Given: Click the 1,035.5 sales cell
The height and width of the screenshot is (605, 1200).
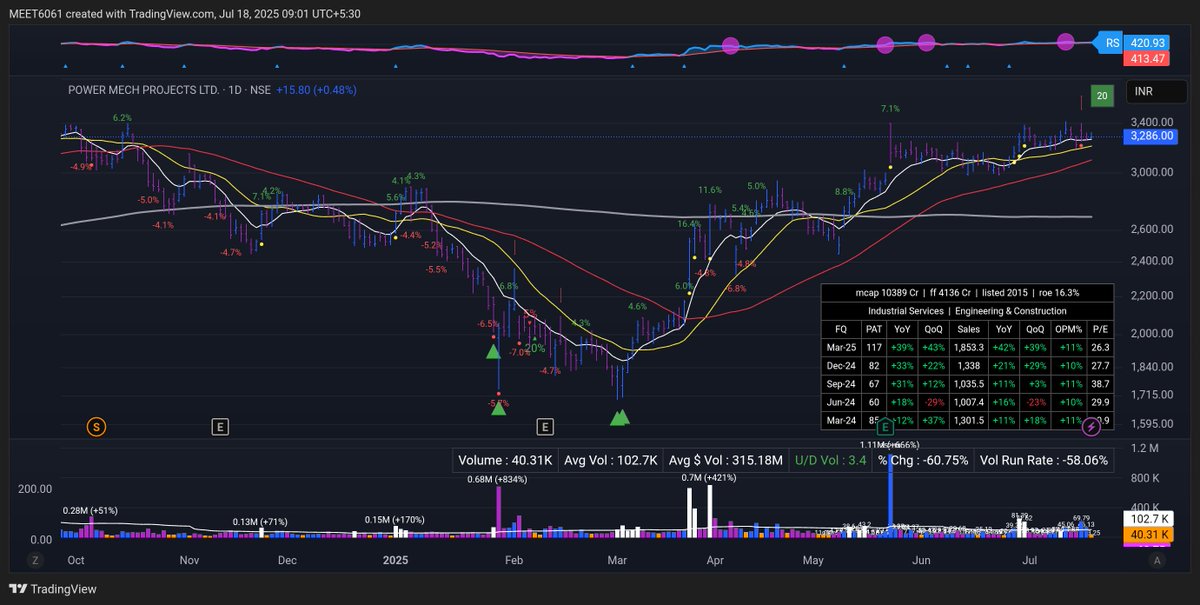Looking at the screenshot, I should [968, 384].
